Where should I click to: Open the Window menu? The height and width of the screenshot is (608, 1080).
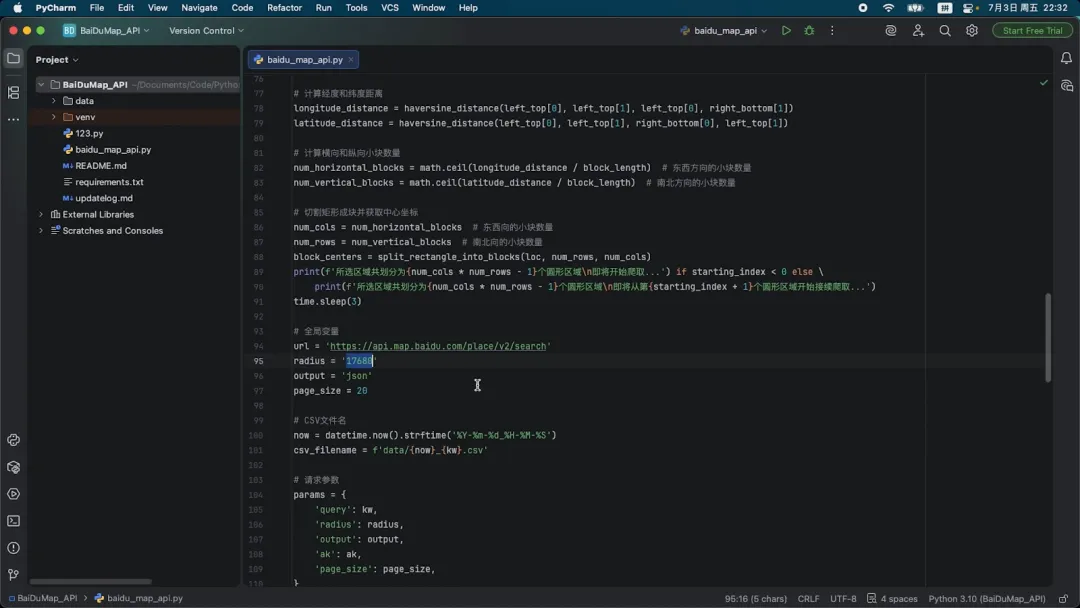click(x=428, y=8)
